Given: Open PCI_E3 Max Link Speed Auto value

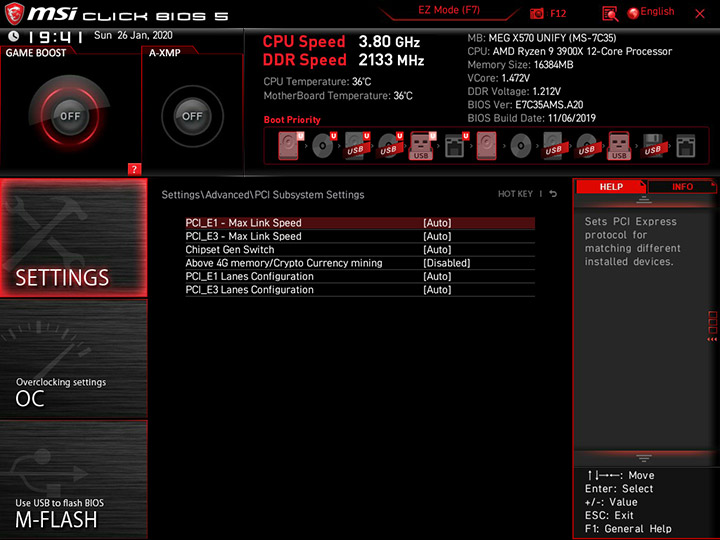Looking at the screenshot, I should coord(437,236).
